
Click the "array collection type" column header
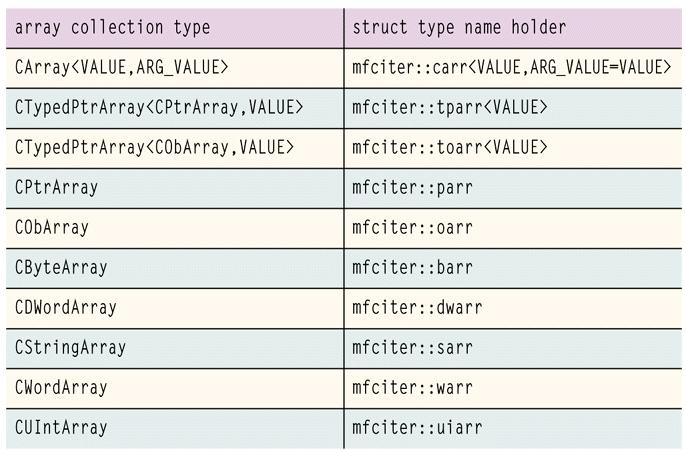click(x=113, y=27)
